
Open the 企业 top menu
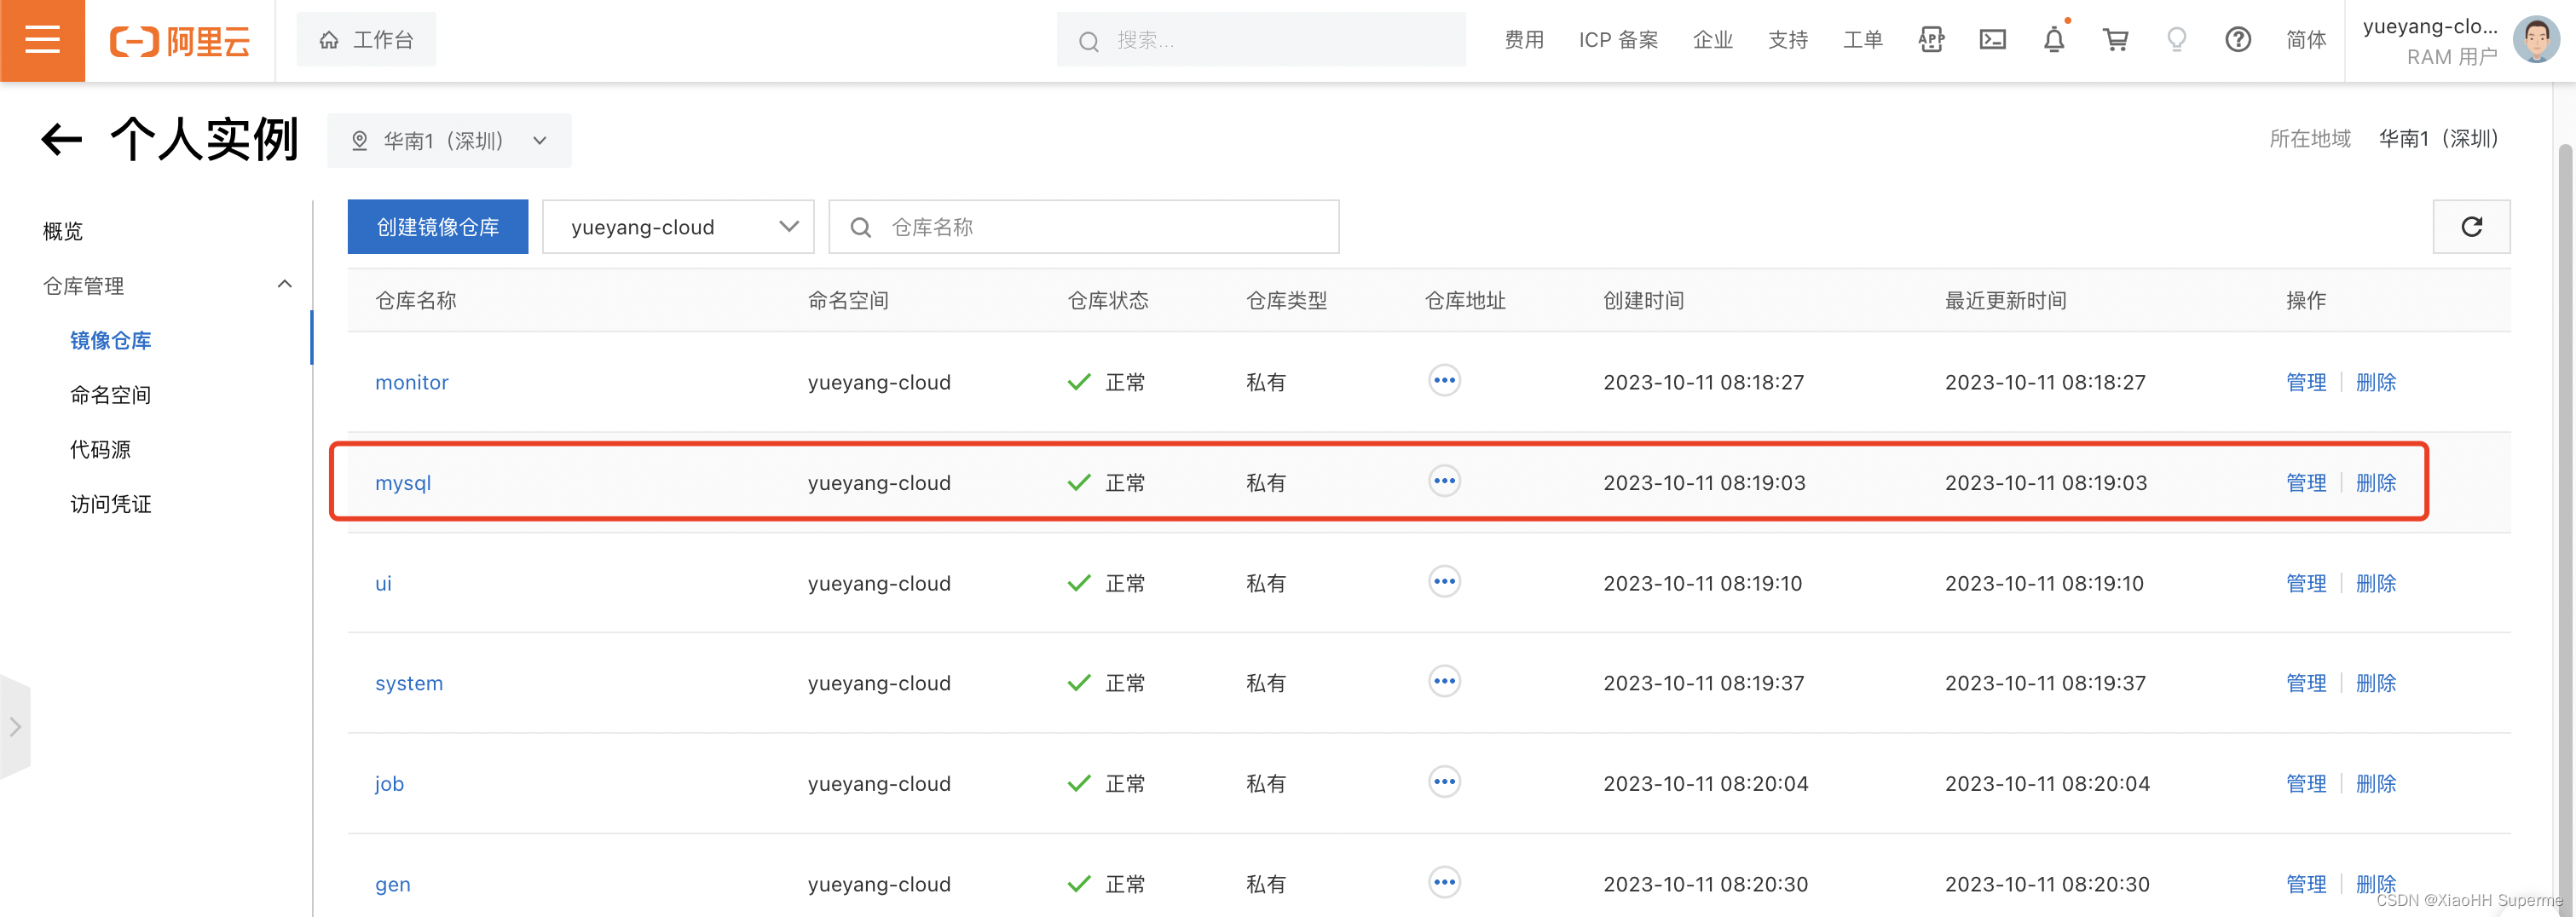pyautogui.click(x=1712, y=40)
